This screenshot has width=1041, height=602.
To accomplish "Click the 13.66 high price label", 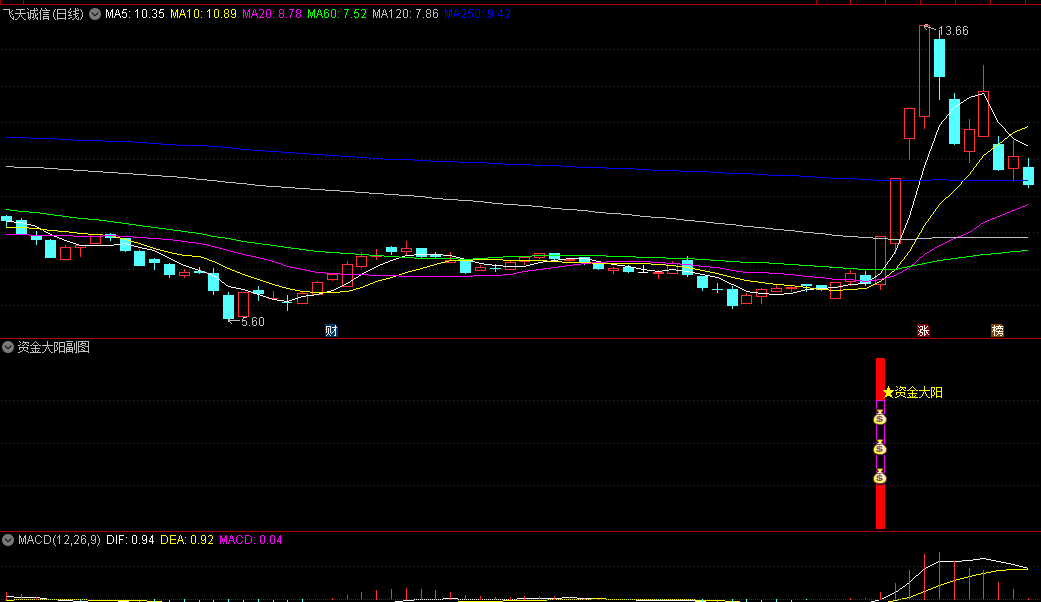I will click(x=953, y=31).
